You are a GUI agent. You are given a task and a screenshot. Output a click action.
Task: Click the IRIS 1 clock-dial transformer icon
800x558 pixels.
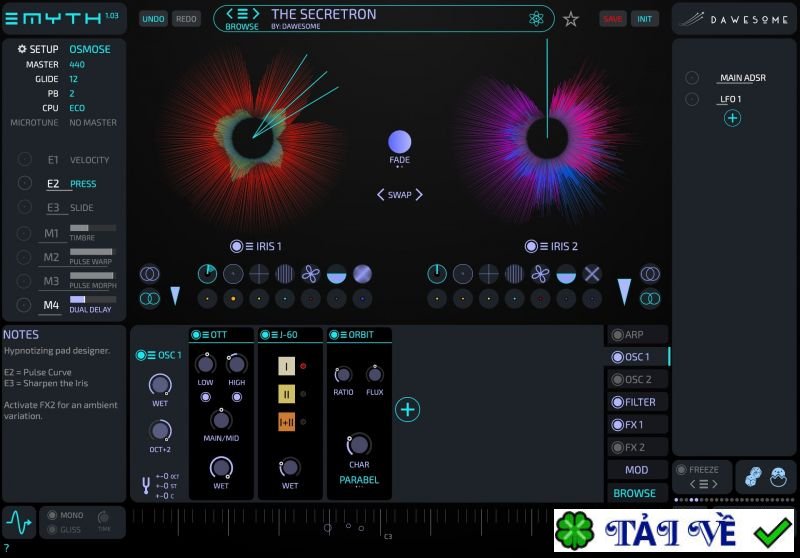207,274
